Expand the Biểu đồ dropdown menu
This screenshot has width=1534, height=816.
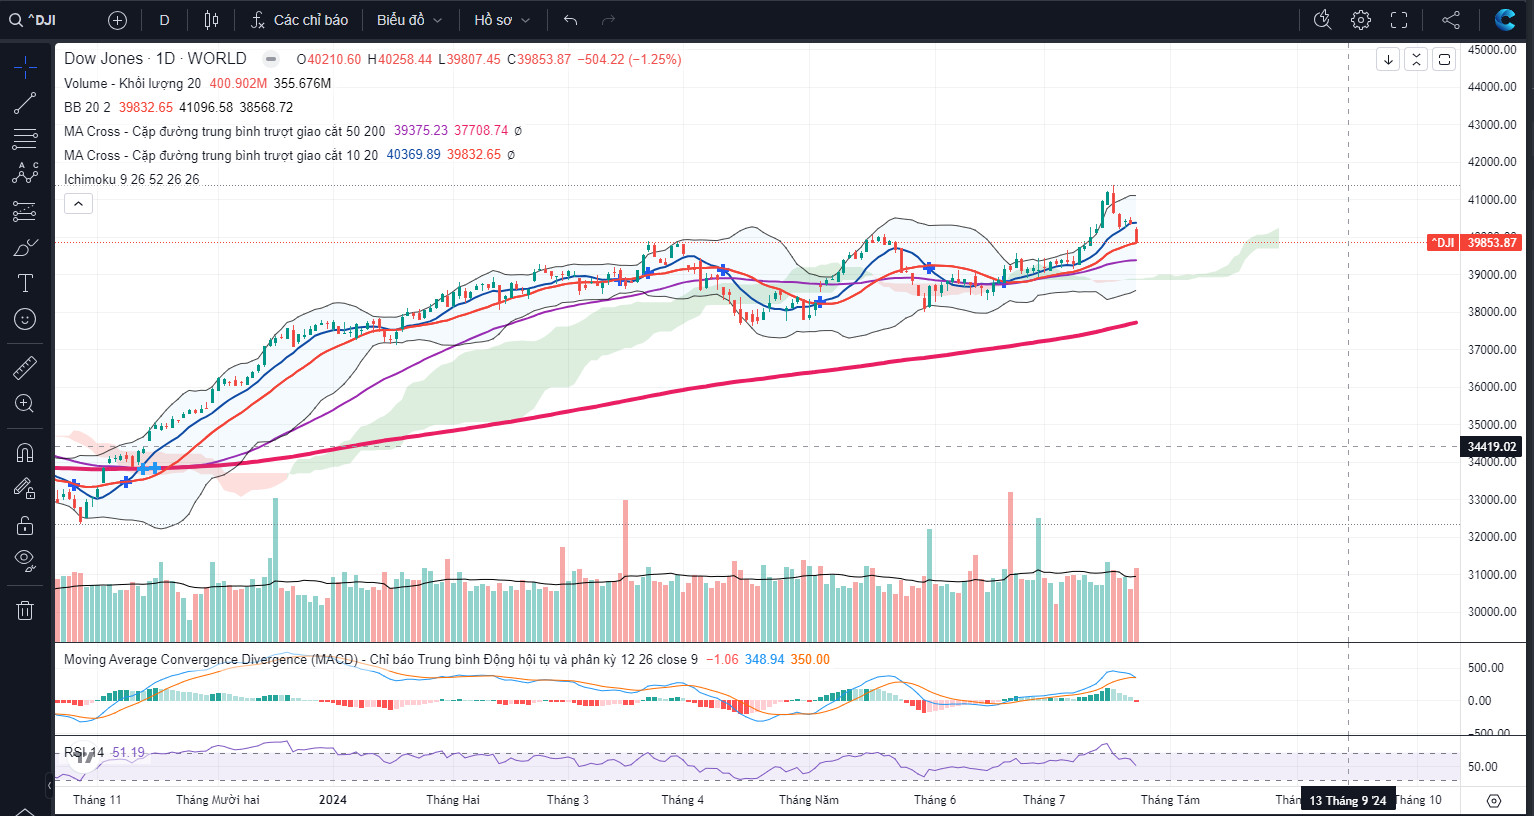click(x=409, y=20)
